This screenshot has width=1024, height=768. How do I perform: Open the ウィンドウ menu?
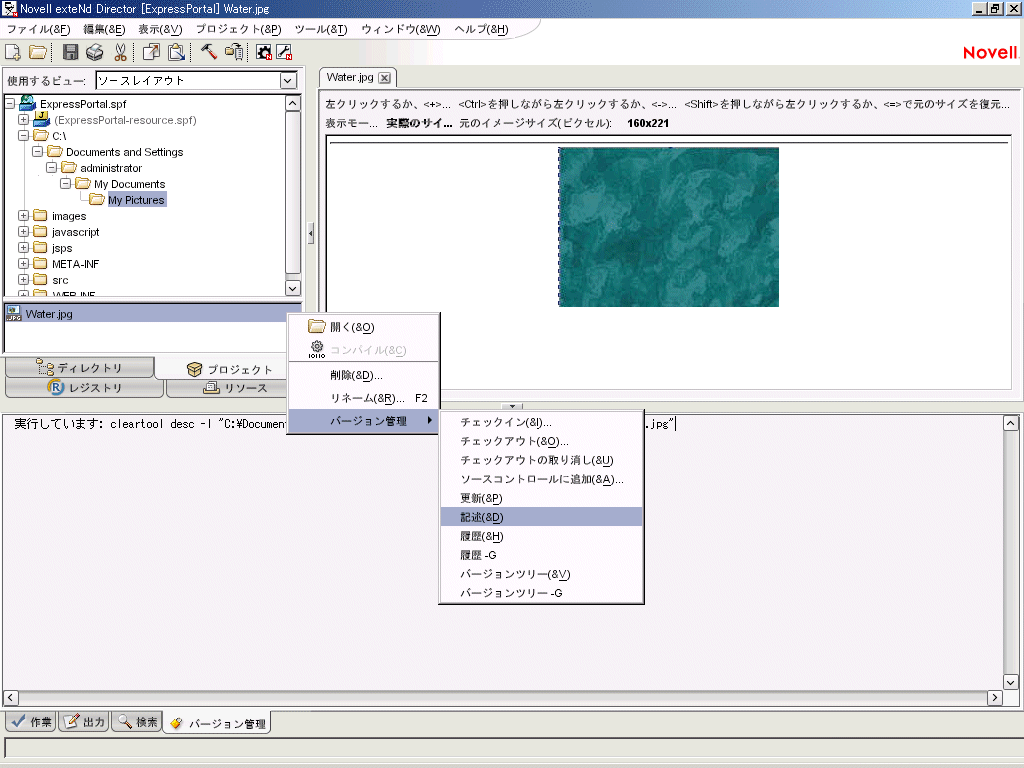tap(401, 29)
